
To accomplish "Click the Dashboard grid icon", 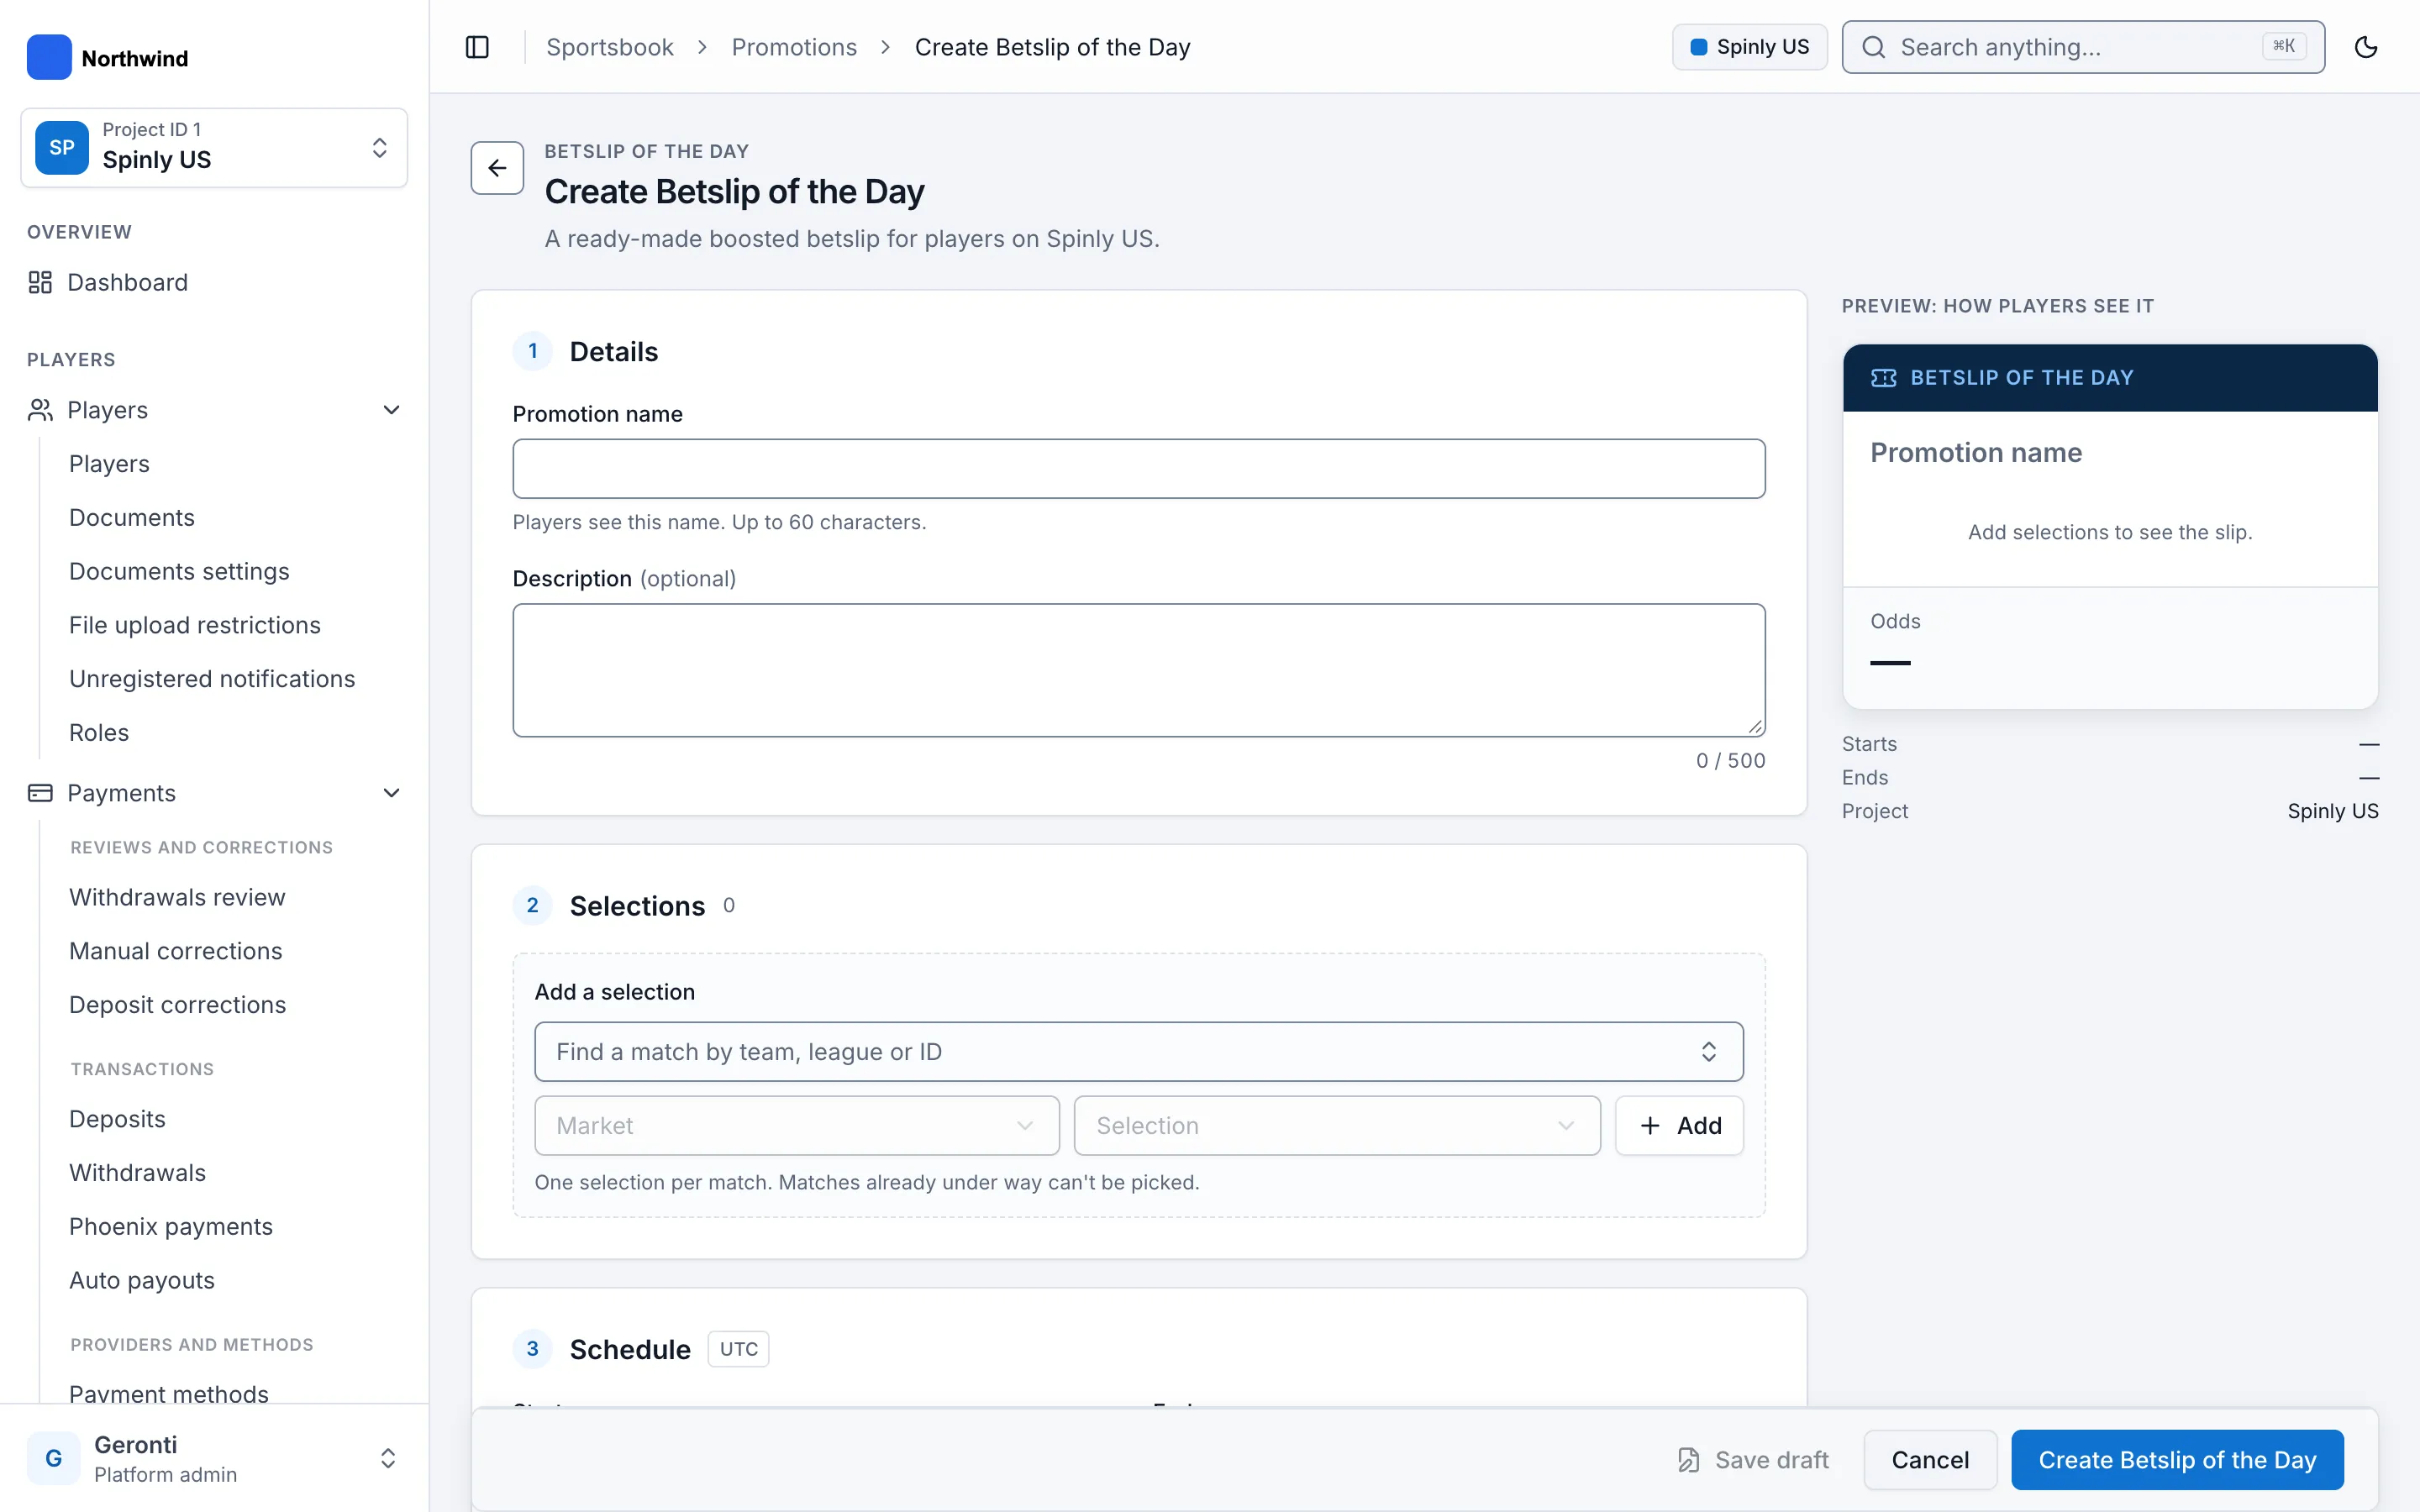I will coord(40,282).
